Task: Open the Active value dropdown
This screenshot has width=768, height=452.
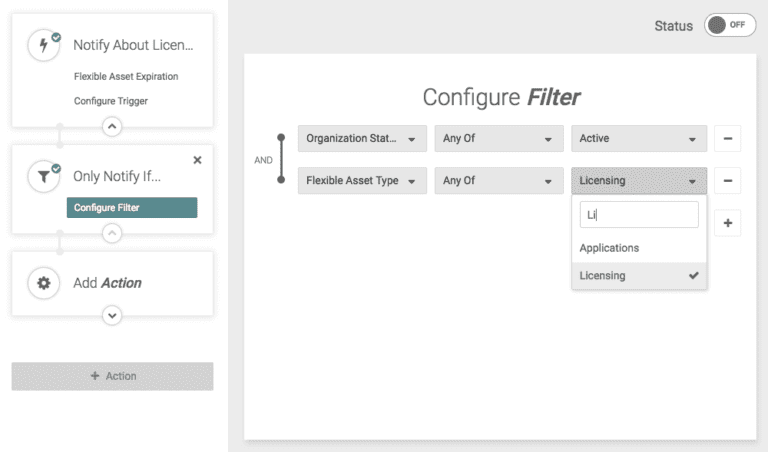Action: [639, 139]
